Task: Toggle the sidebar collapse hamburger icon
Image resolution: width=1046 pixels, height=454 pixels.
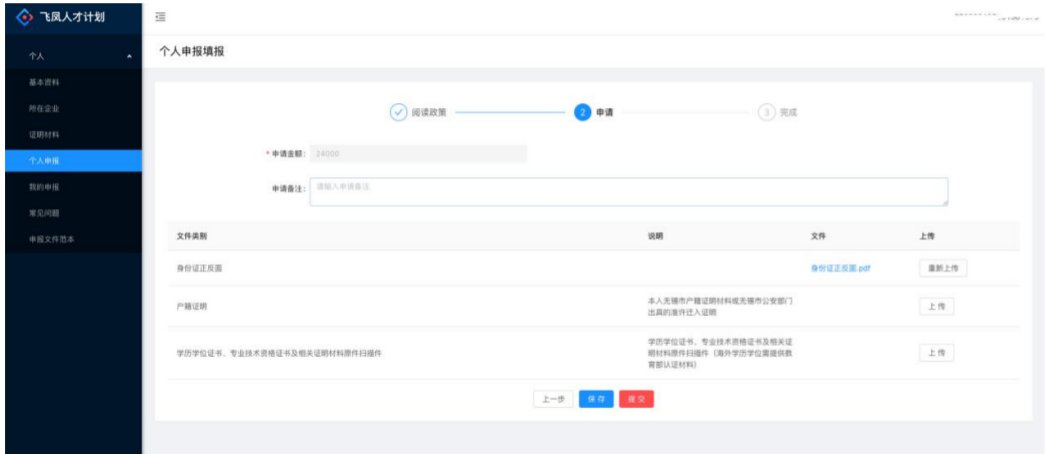Action: pos(161,18)
